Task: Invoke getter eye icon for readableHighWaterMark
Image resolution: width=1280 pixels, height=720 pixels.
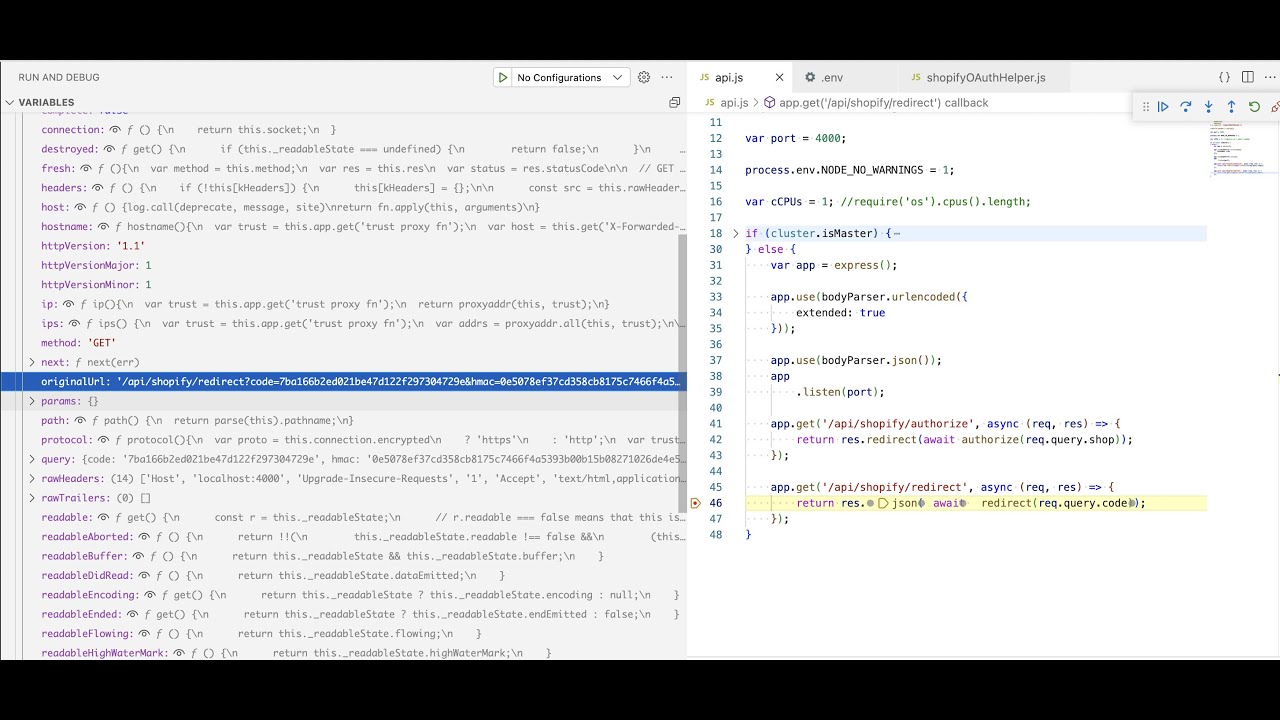Action: (181, 653)
